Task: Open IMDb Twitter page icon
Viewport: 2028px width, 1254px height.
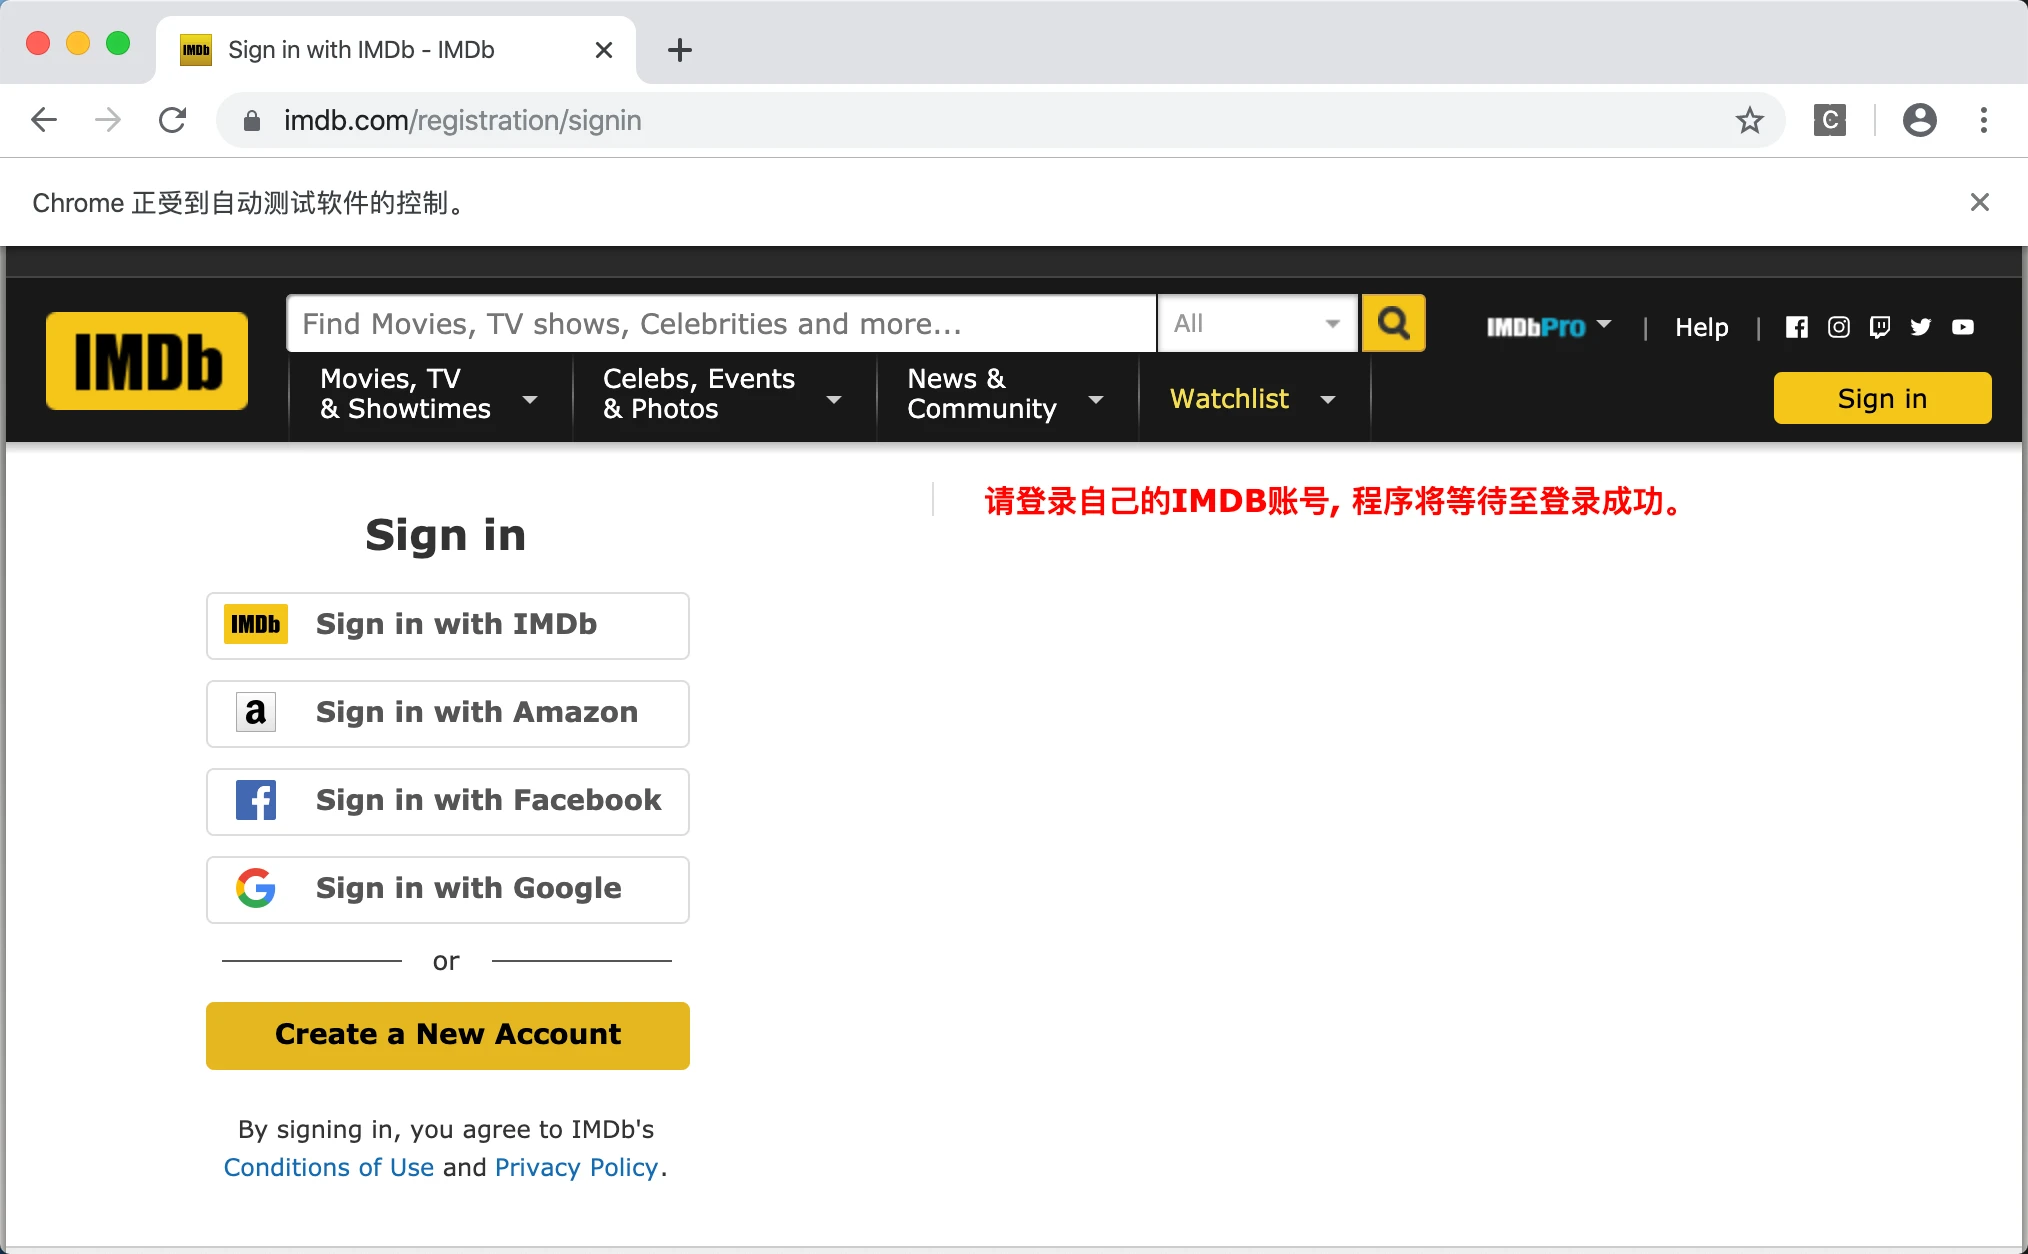Action: 1921,327
